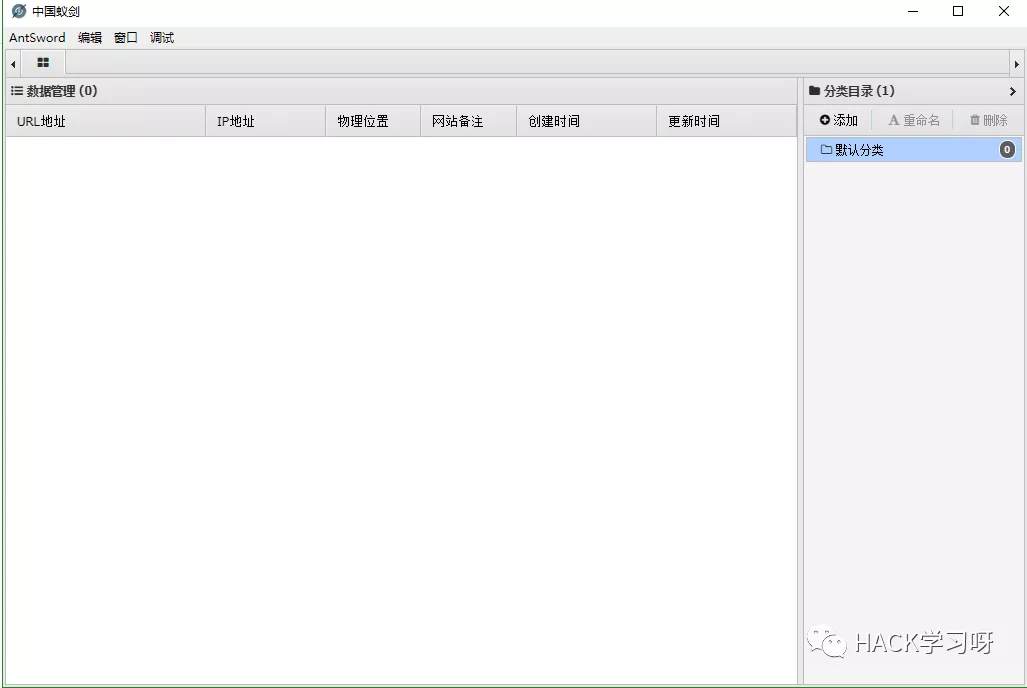Click the right scroll arrow on the tab bar
Screen dimensions: 1027x688
click(1016, 62)
